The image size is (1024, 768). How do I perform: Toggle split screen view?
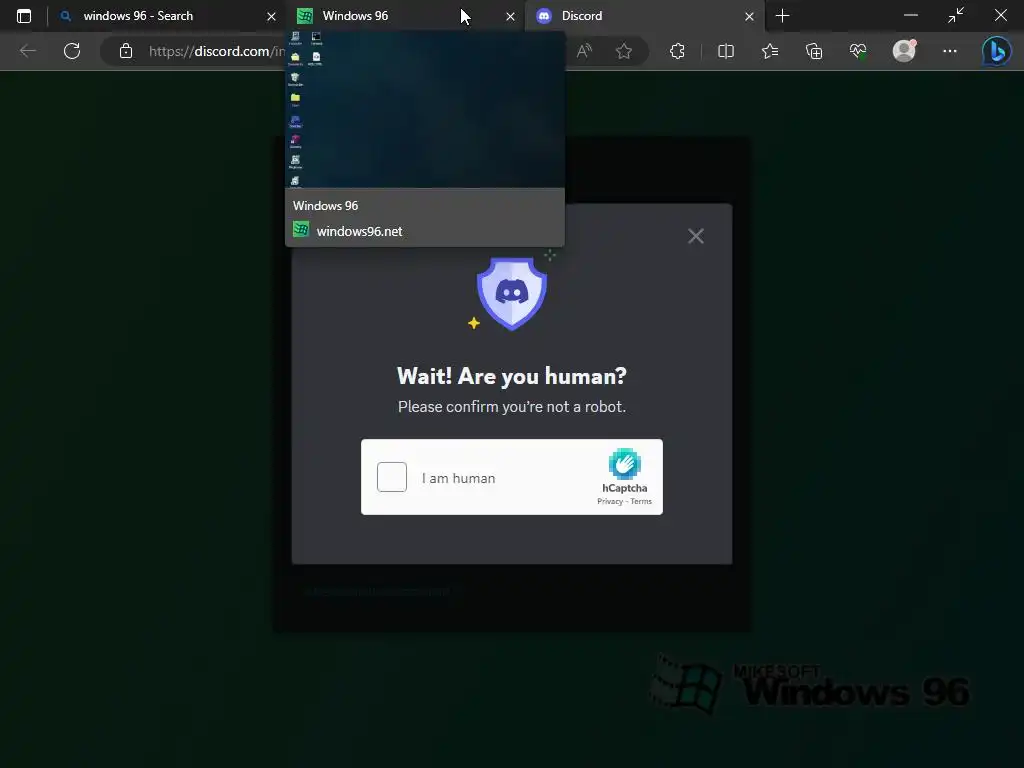726,51
